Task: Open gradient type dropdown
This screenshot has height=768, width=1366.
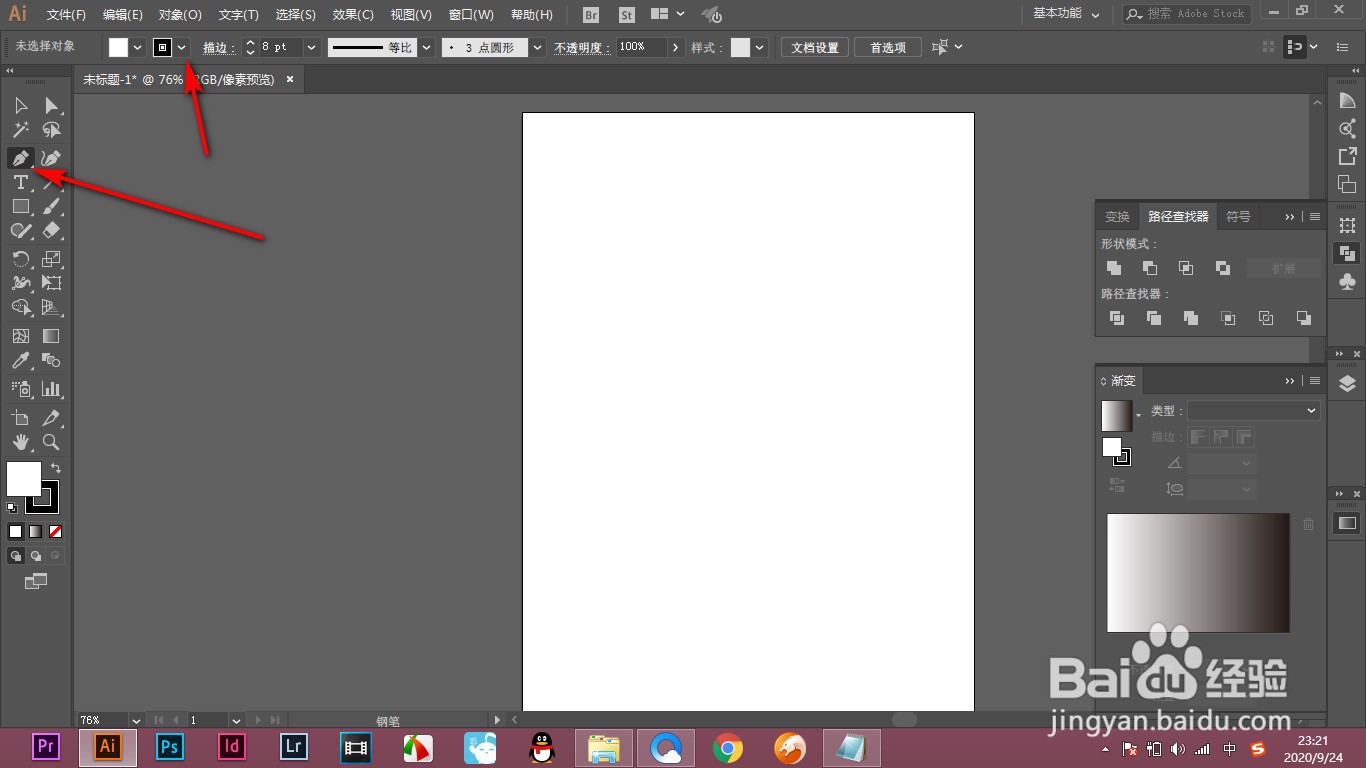Action: tap(1254, 410)
